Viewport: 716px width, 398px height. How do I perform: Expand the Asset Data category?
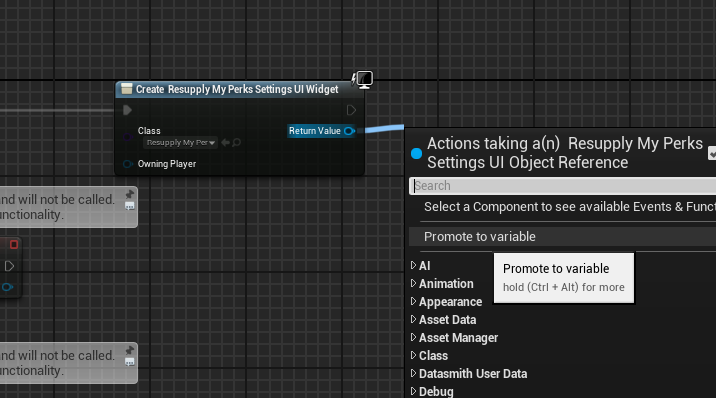413,319
